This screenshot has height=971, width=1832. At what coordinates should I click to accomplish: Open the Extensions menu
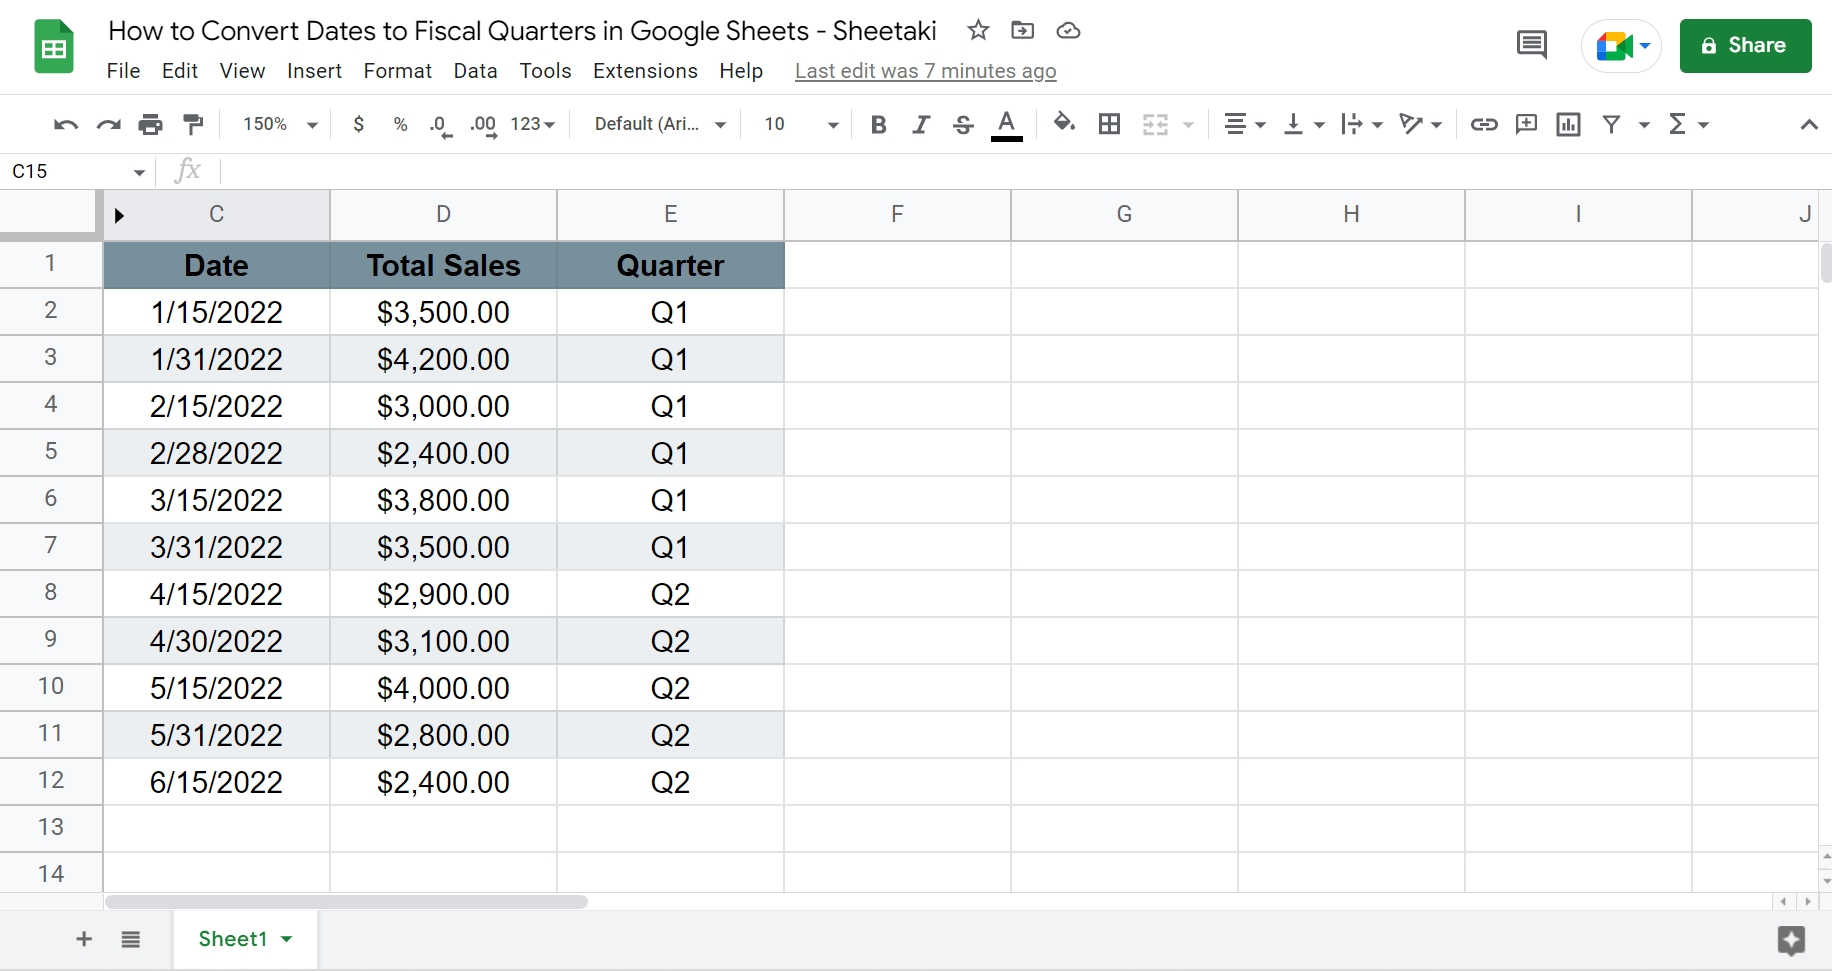(x=645, y=71)
